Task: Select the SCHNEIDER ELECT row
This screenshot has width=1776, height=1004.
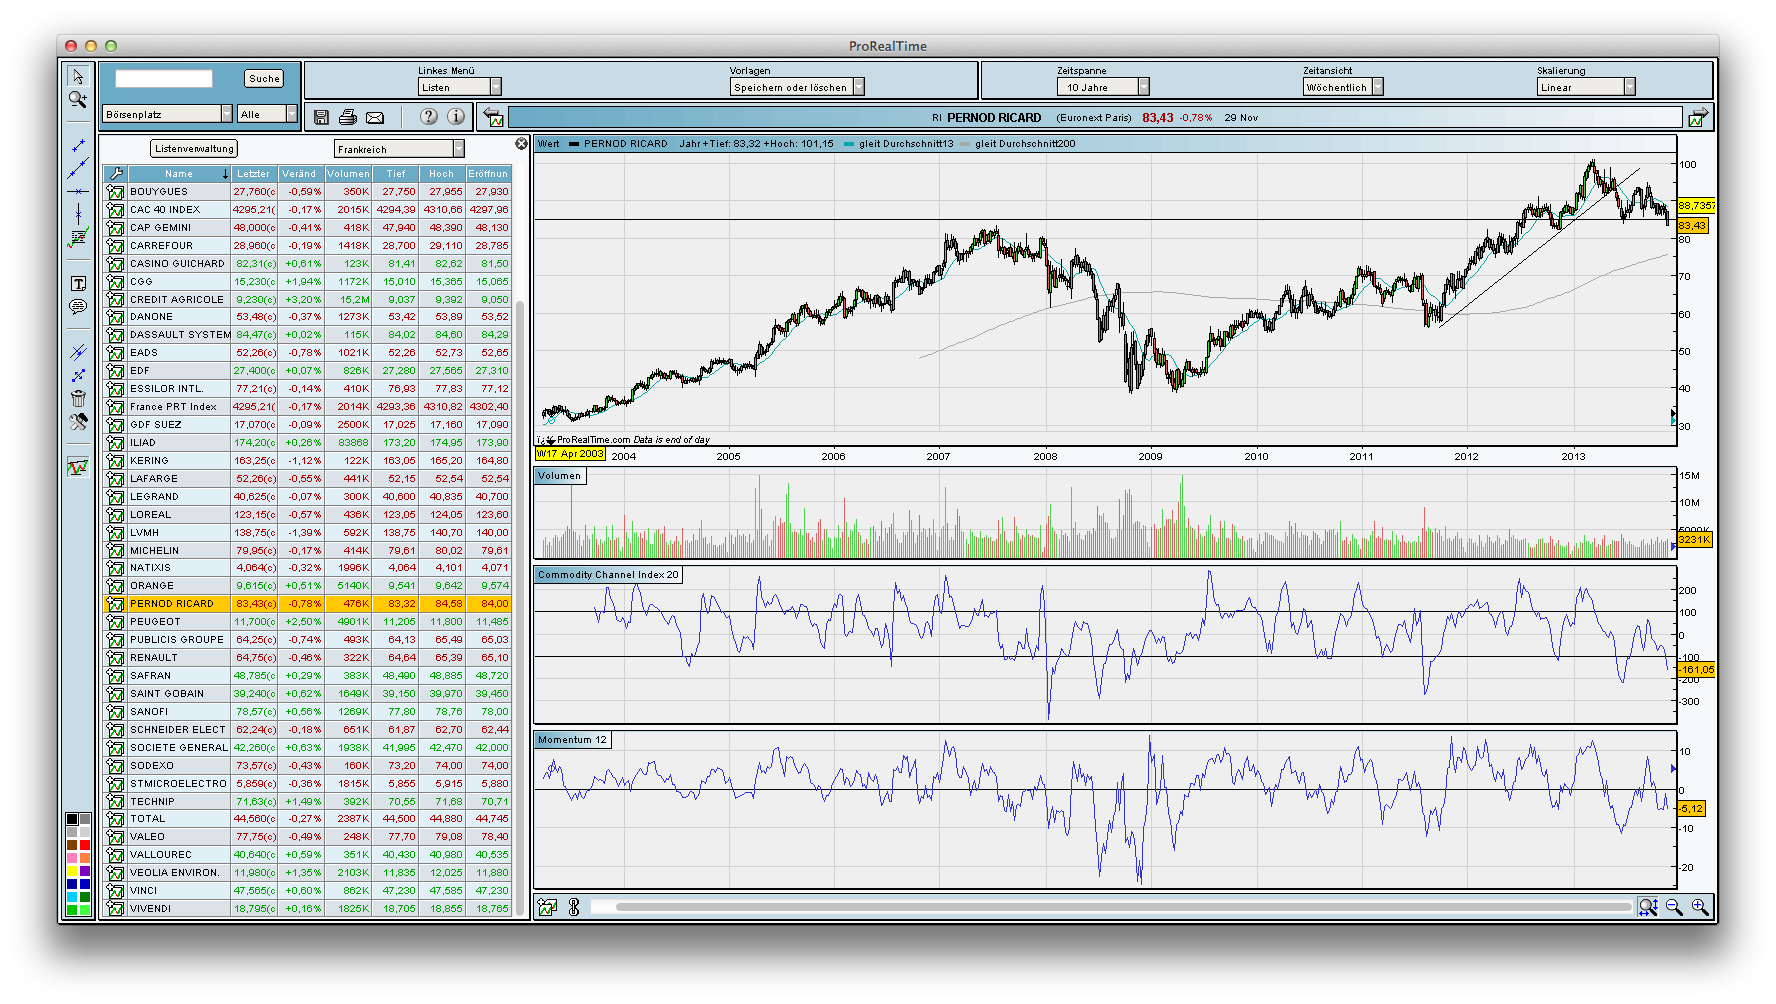Action: (x=307, y=730)
